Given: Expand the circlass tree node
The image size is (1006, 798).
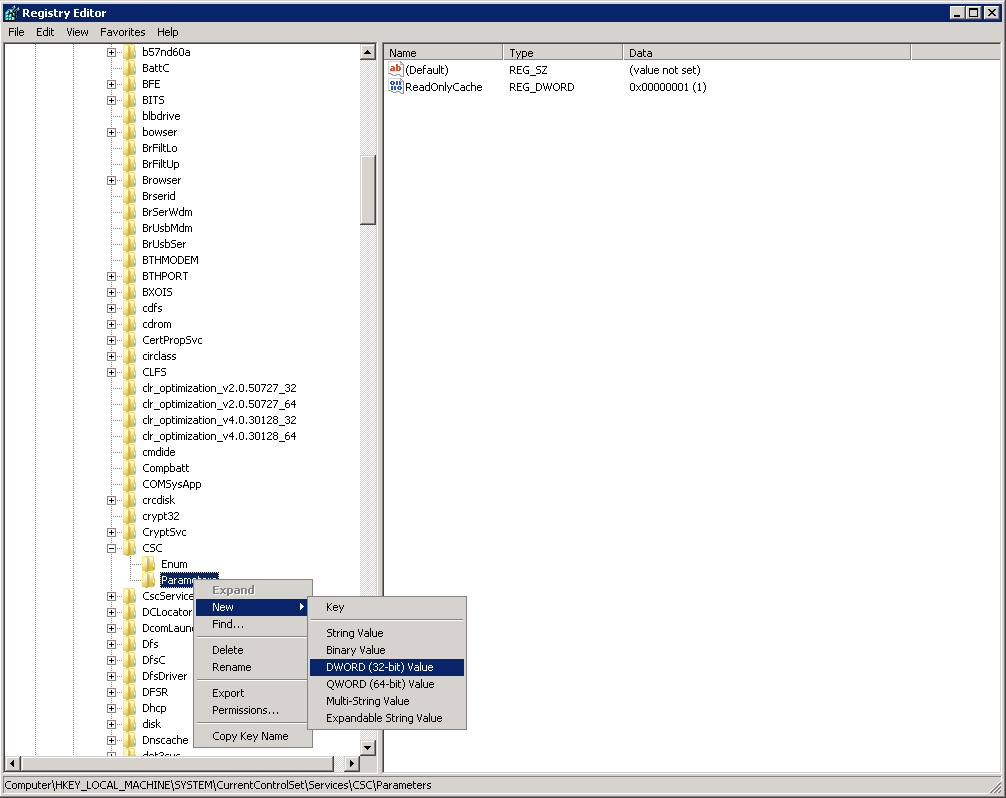Looking at the screenshot, I should [x=112, y=357].
